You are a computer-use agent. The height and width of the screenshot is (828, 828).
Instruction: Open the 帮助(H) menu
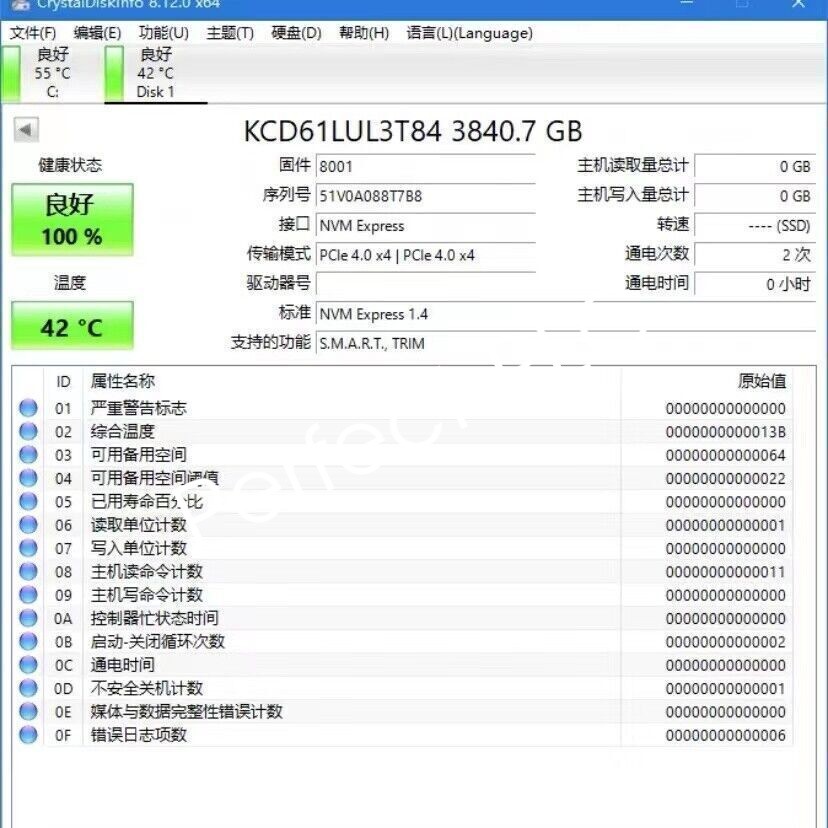364,33
